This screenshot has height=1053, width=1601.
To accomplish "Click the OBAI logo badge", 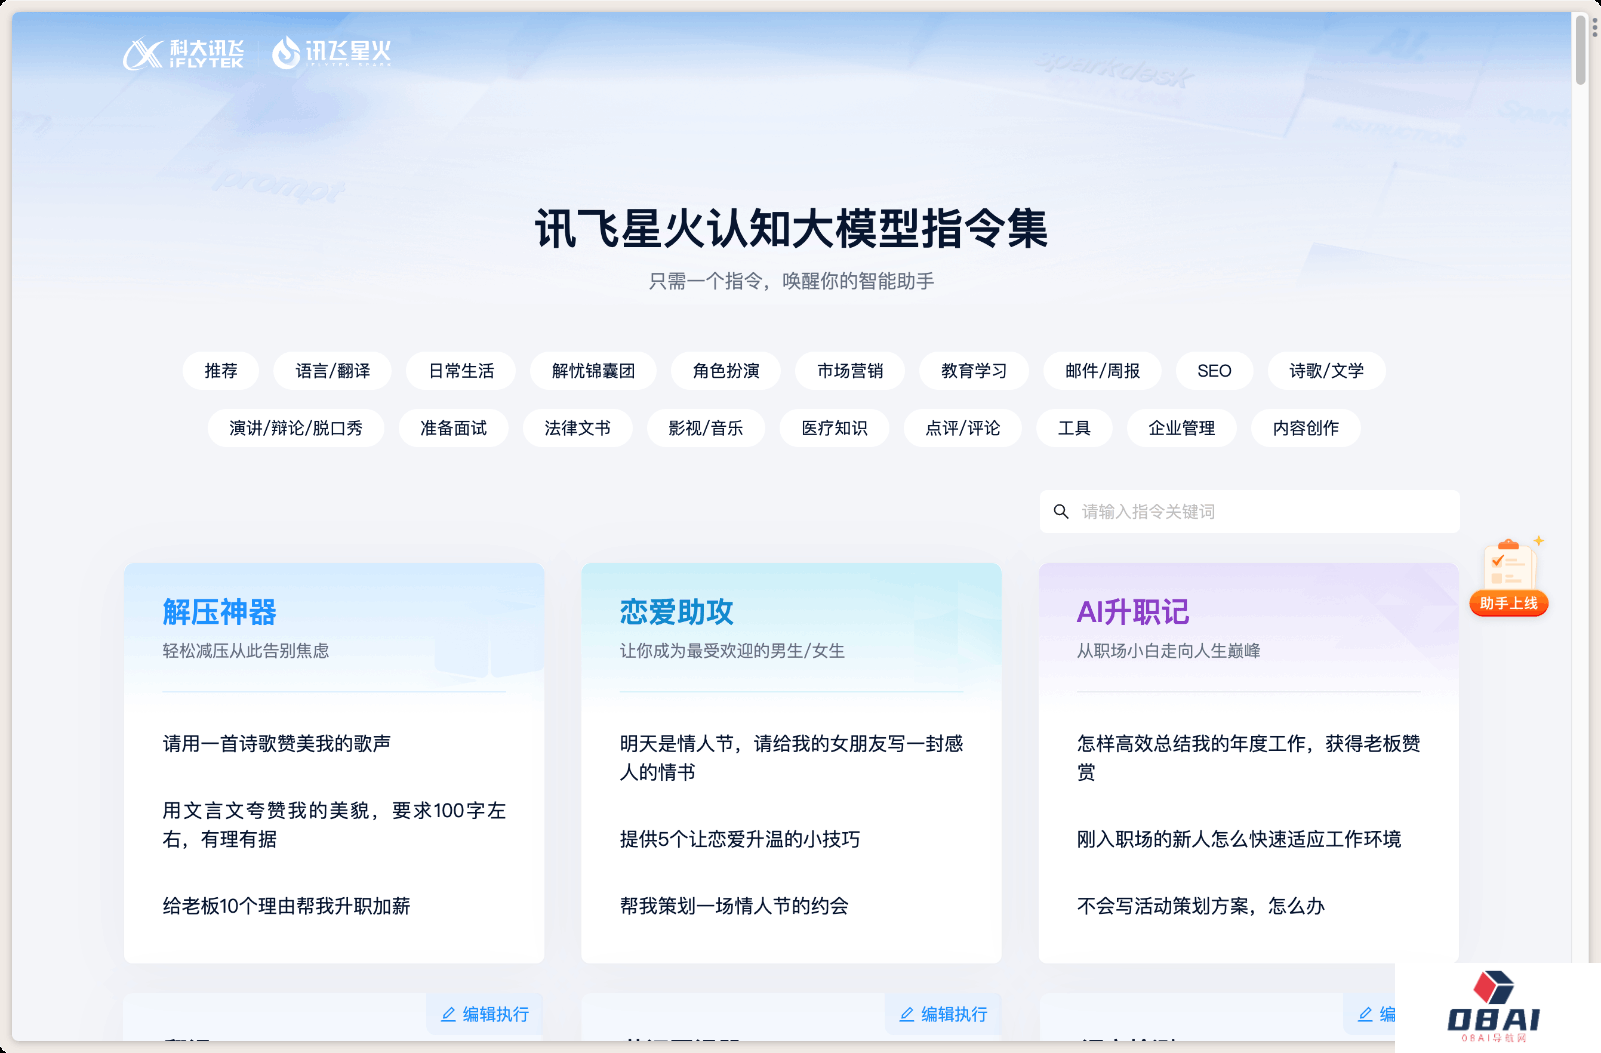I will coord(1495,1008).
